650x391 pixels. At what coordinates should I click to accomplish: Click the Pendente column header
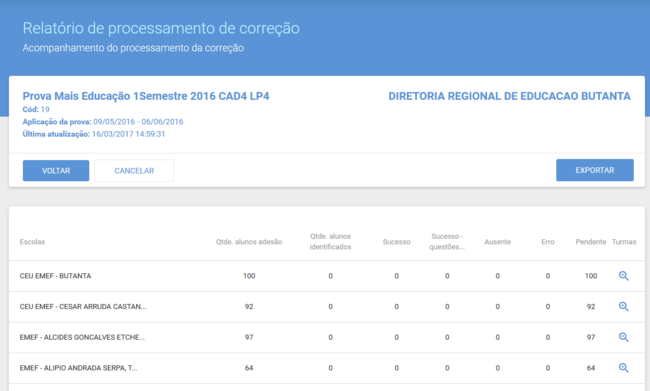(x=591, y=242)
